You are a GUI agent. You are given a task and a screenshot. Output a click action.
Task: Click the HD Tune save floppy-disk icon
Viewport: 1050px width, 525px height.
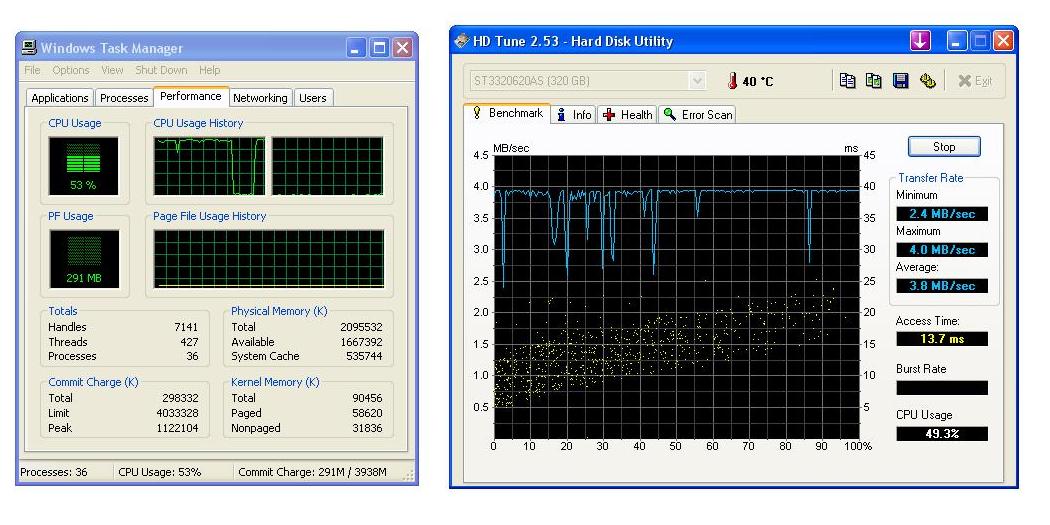pos(901,80)
